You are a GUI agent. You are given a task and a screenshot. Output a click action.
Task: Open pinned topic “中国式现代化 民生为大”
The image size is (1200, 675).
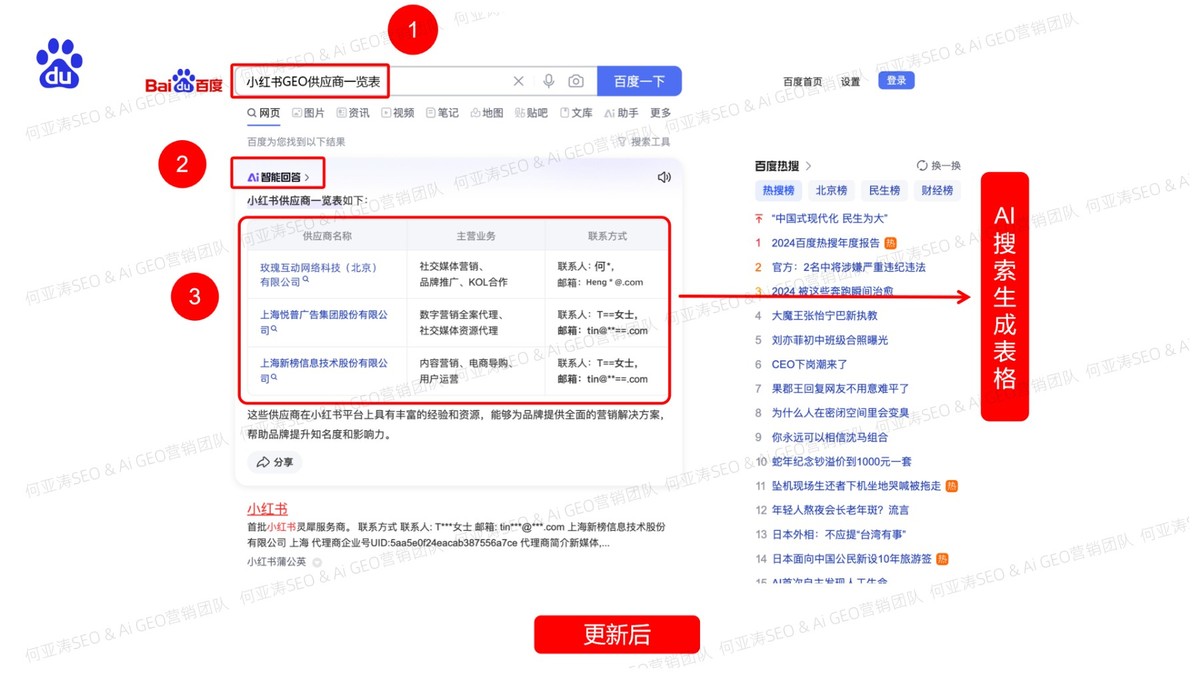click(830, 218)
